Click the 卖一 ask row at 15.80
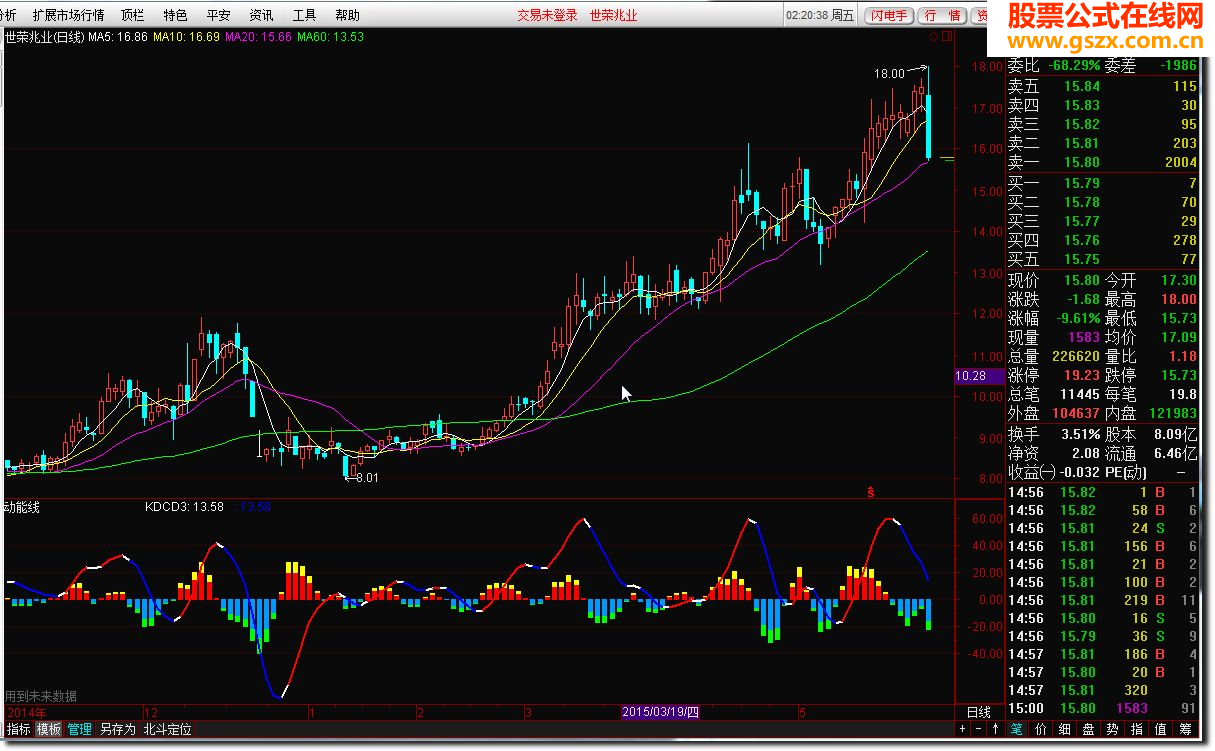Viewport: 1215px width, 751px height. (x=1102, y=162)
